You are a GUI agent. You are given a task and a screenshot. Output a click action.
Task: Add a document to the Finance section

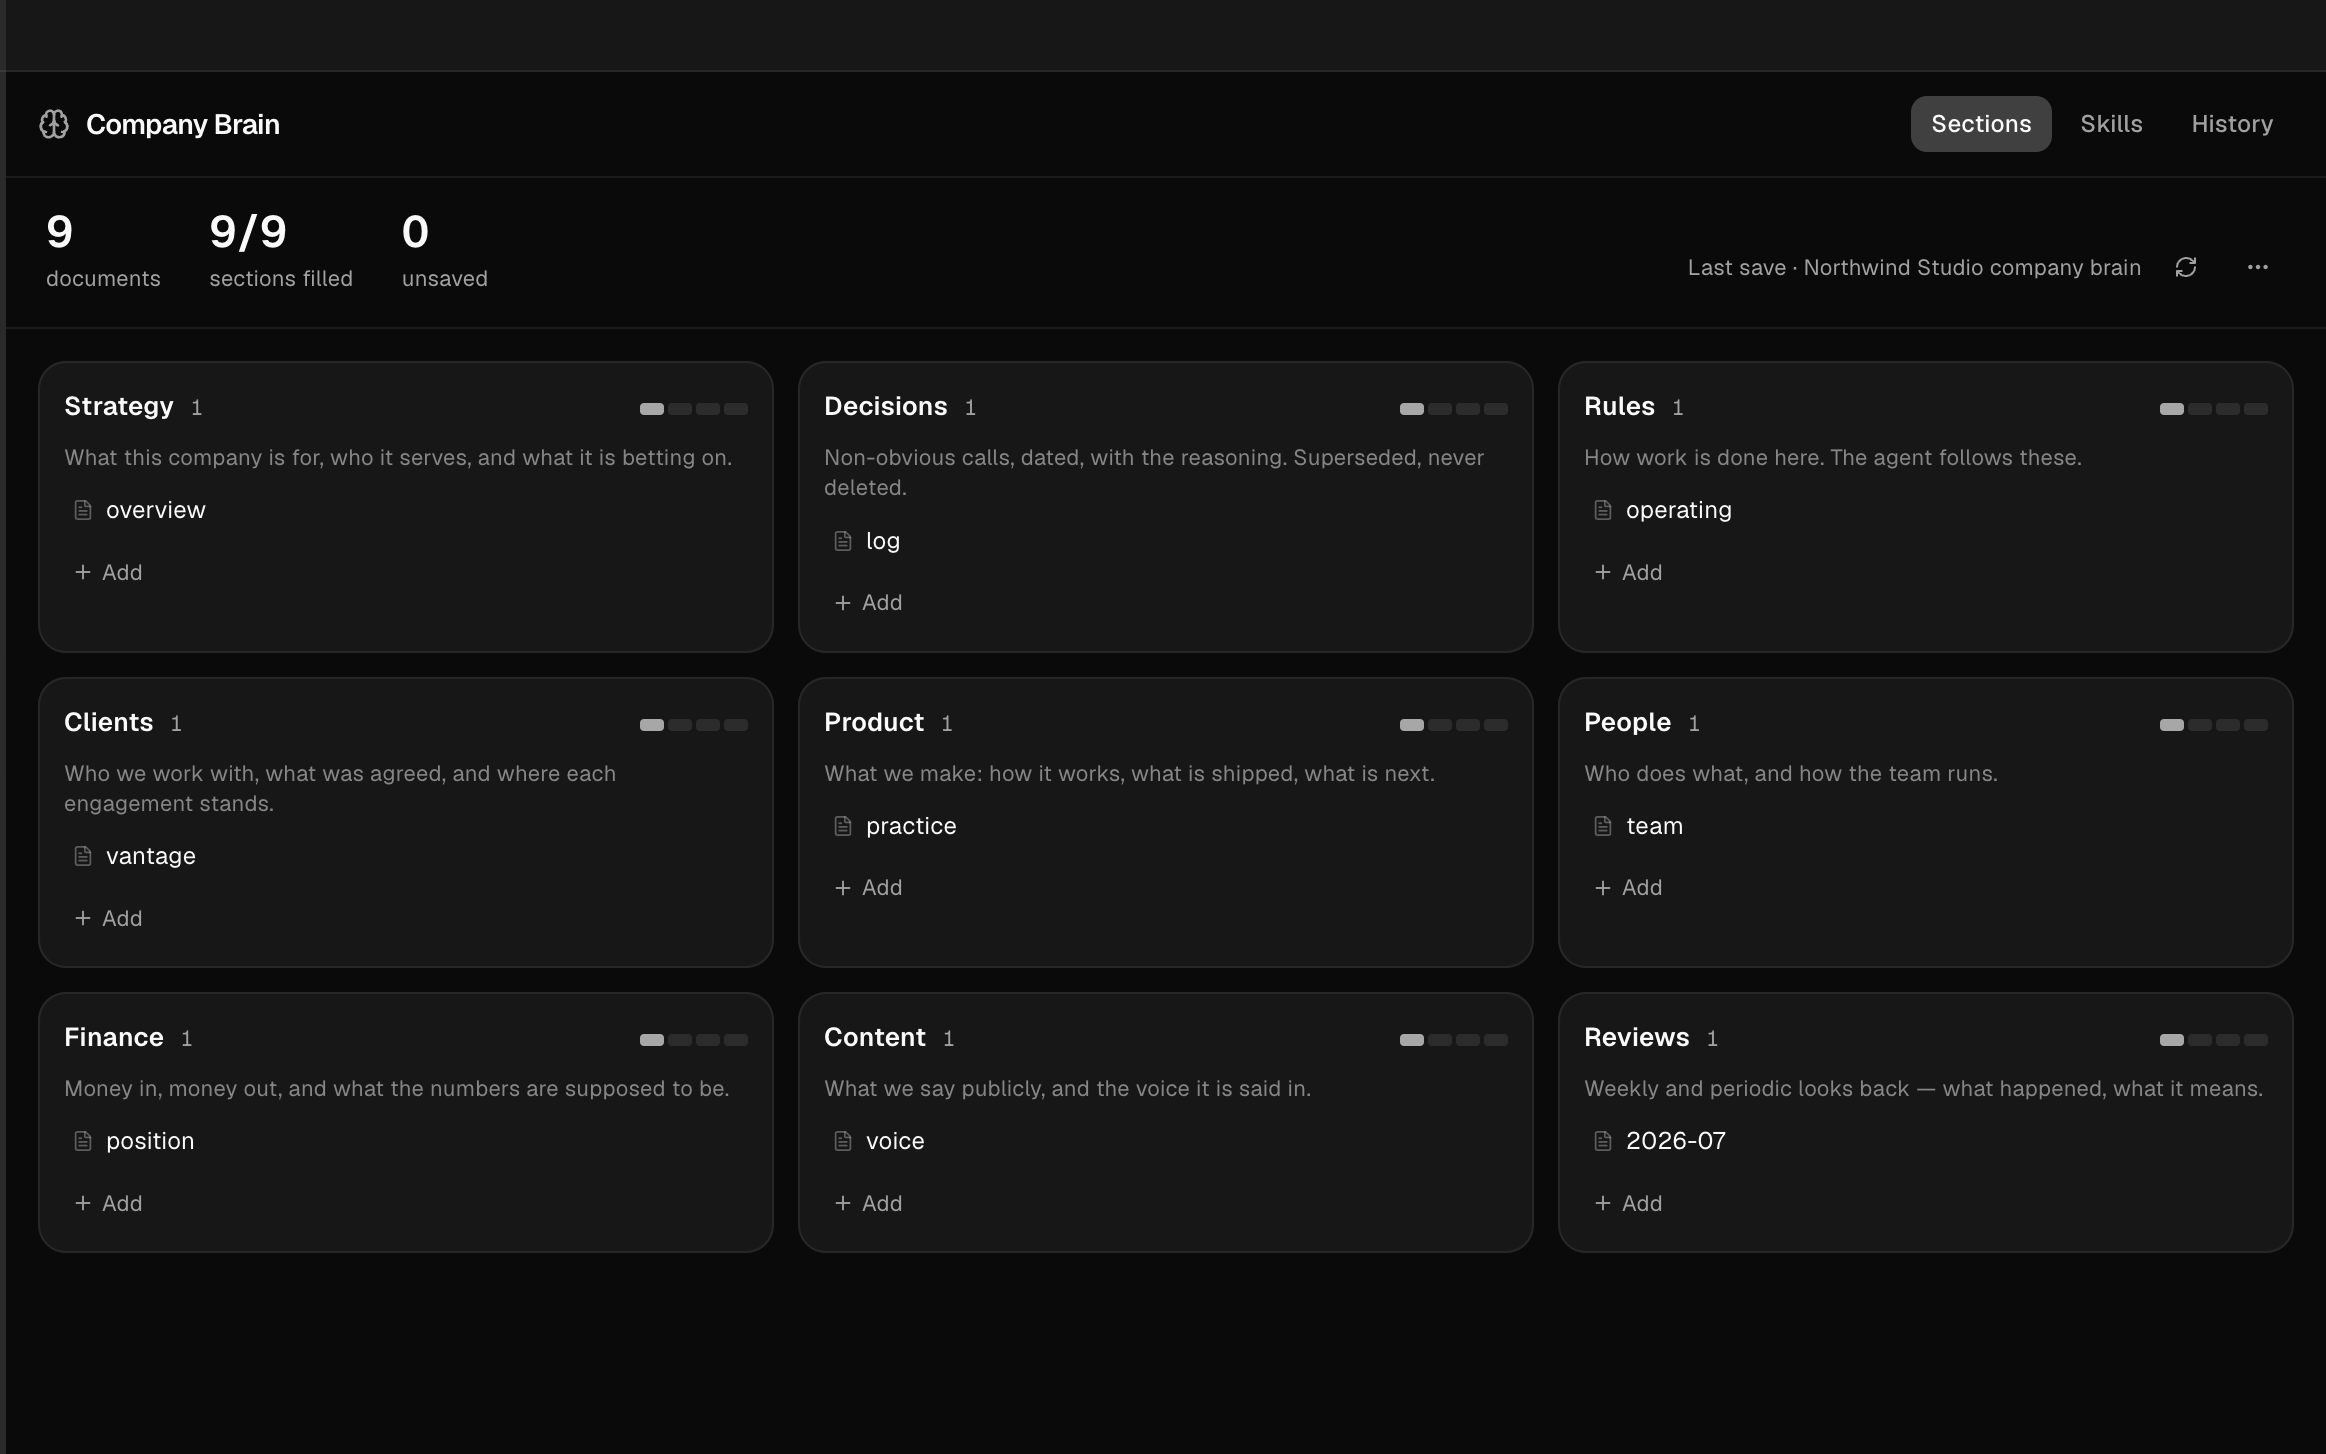click(108, 1203)
